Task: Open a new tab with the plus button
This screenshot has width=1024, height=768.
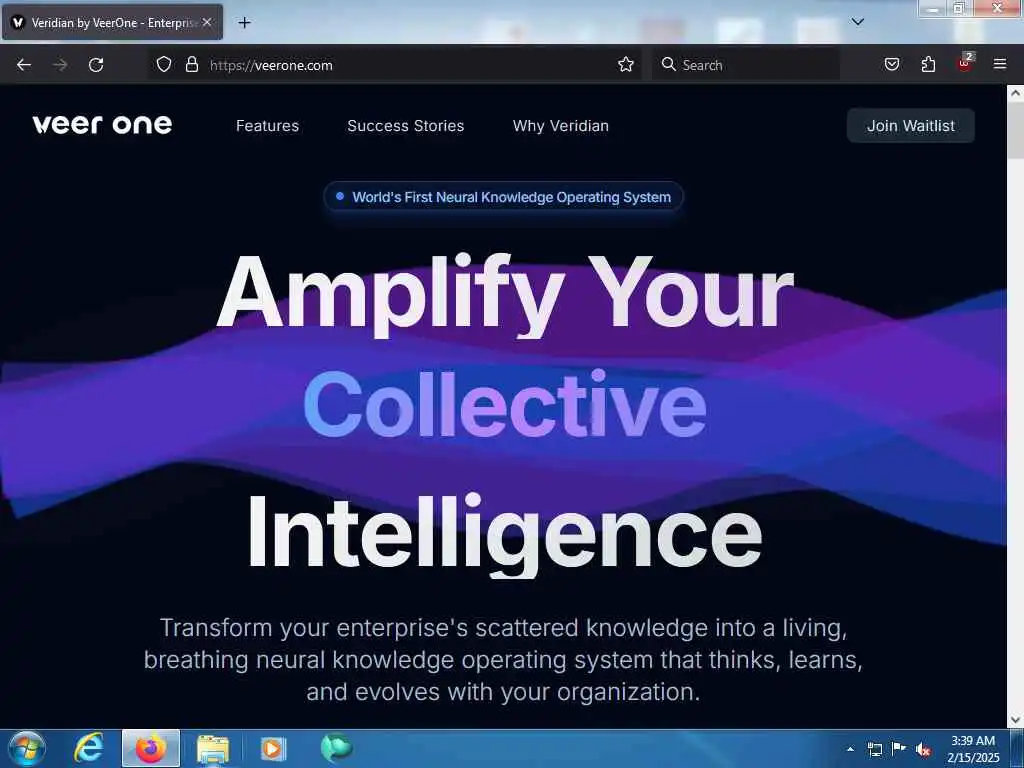Action: click(244, 23)
